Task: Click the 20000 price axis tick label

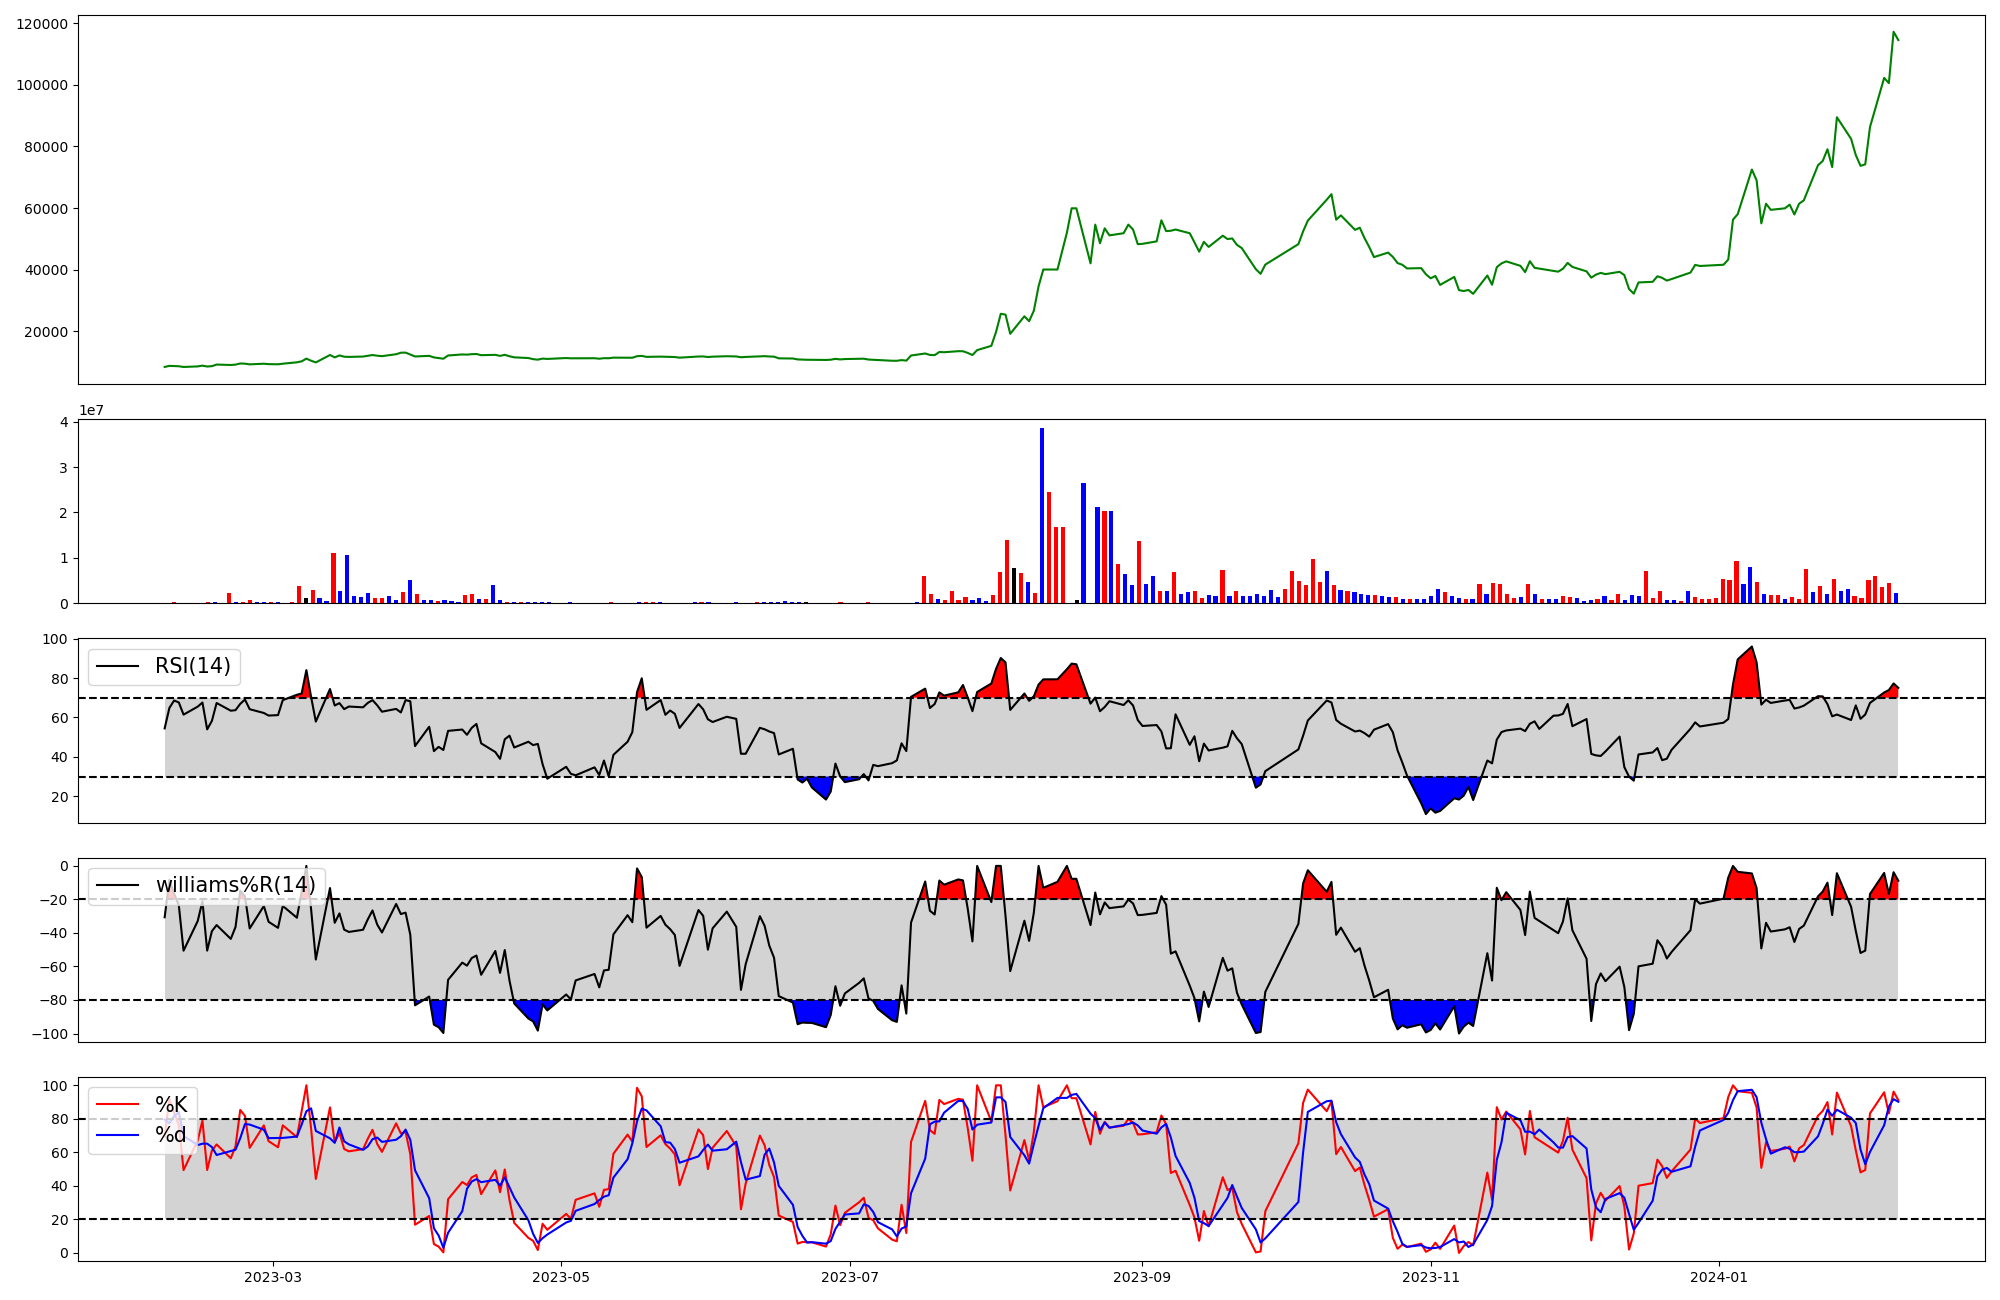Action: [x=46, y=332]
